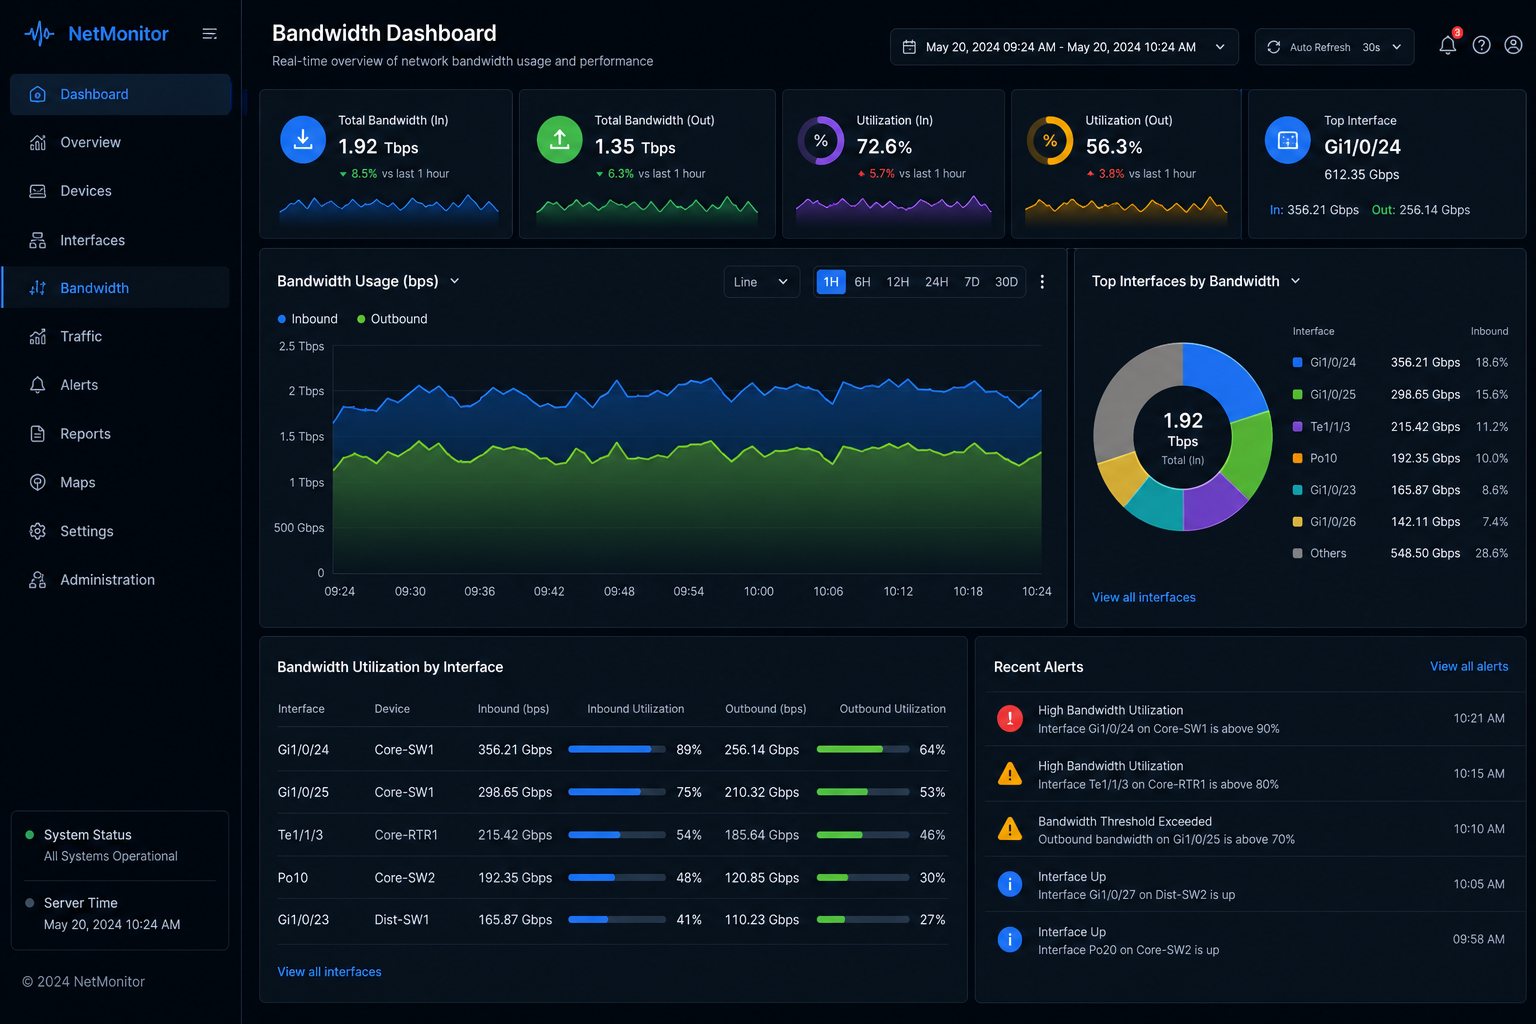Select the 24H time range
This screenshot has height=1024, width=1536.
(936, 282)
